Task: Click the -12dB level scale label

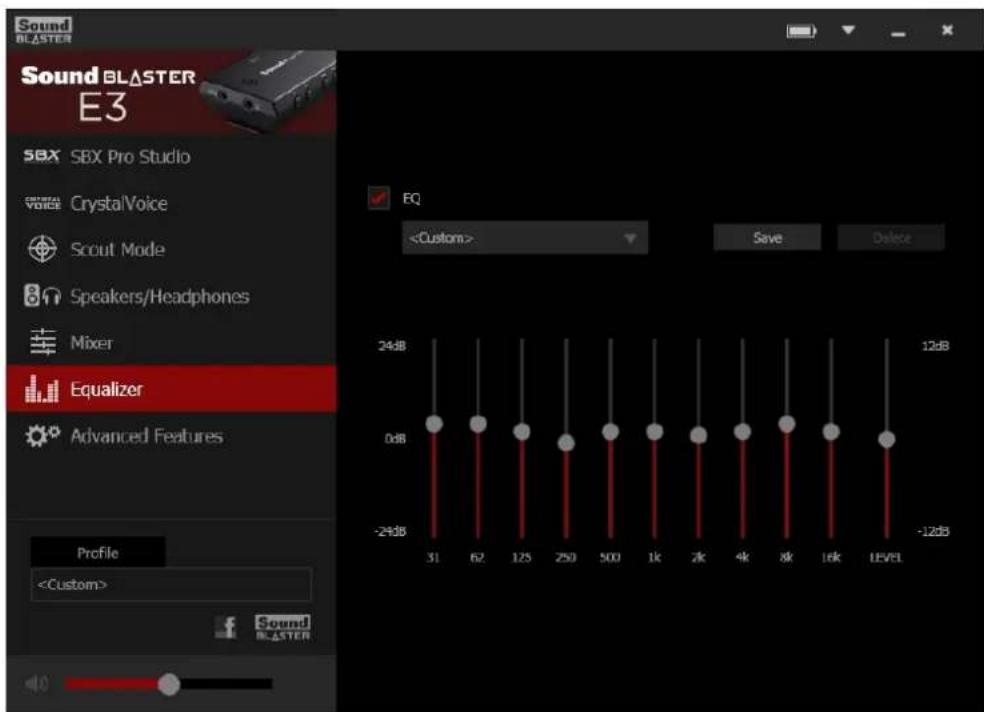Action: (x=933, y=531)
